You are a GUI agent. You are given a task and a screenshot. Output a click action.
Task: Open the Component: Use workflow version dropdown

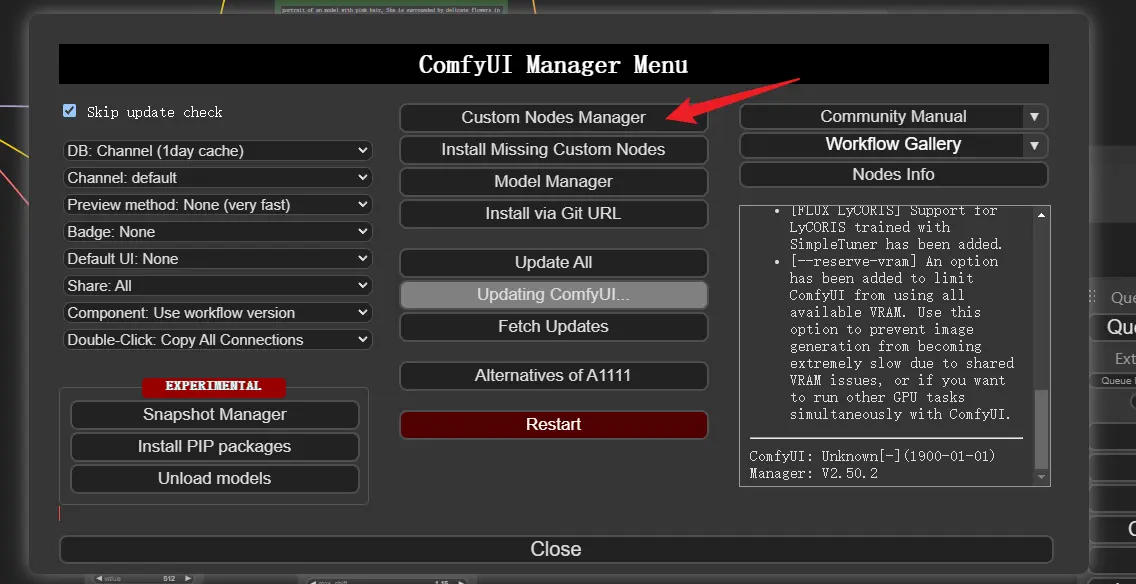click(218, 313)
